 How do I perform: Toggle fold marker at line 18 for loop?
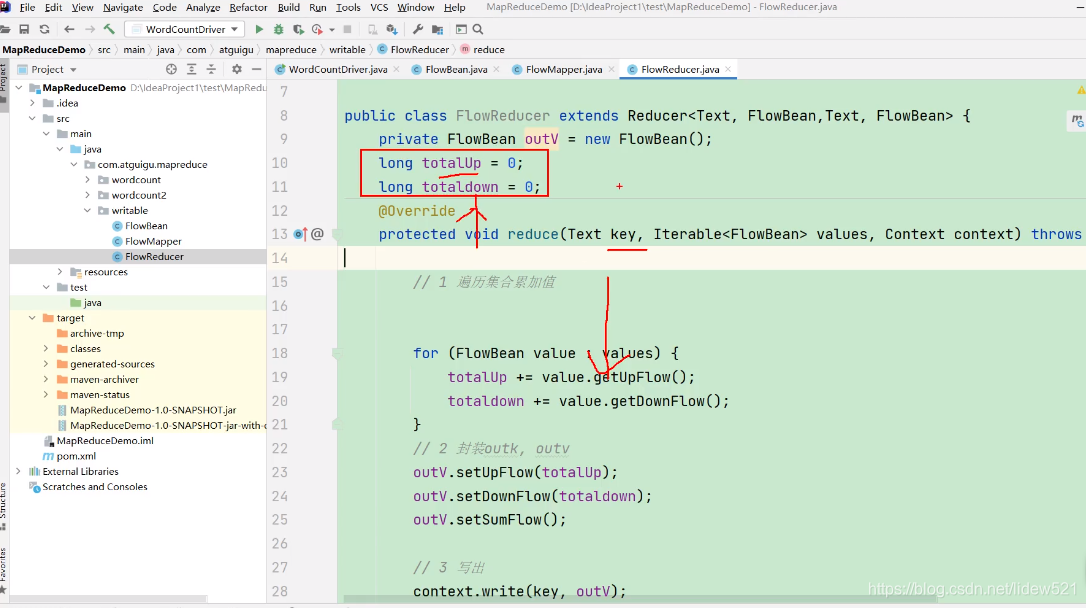pyautogui.click(x=337, y=353)
